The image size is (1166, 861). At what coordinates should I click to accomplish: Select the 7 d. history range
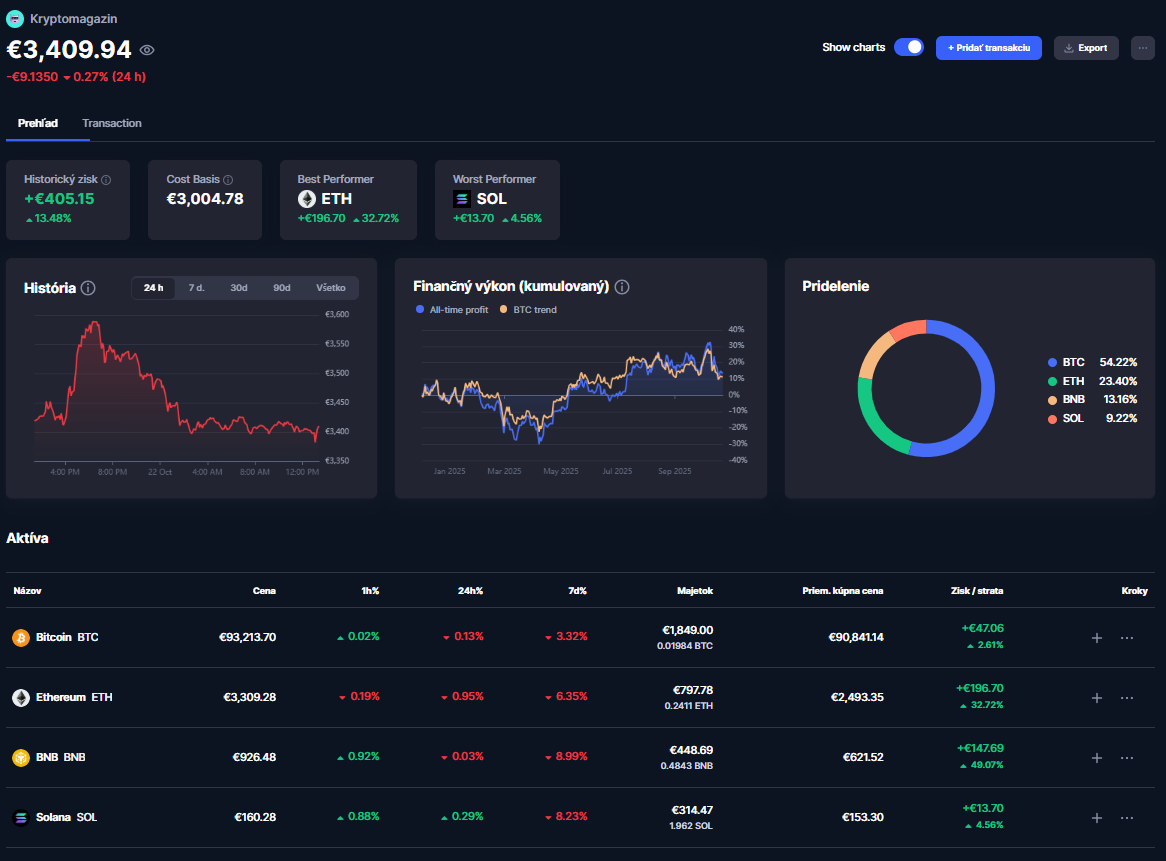196,288
